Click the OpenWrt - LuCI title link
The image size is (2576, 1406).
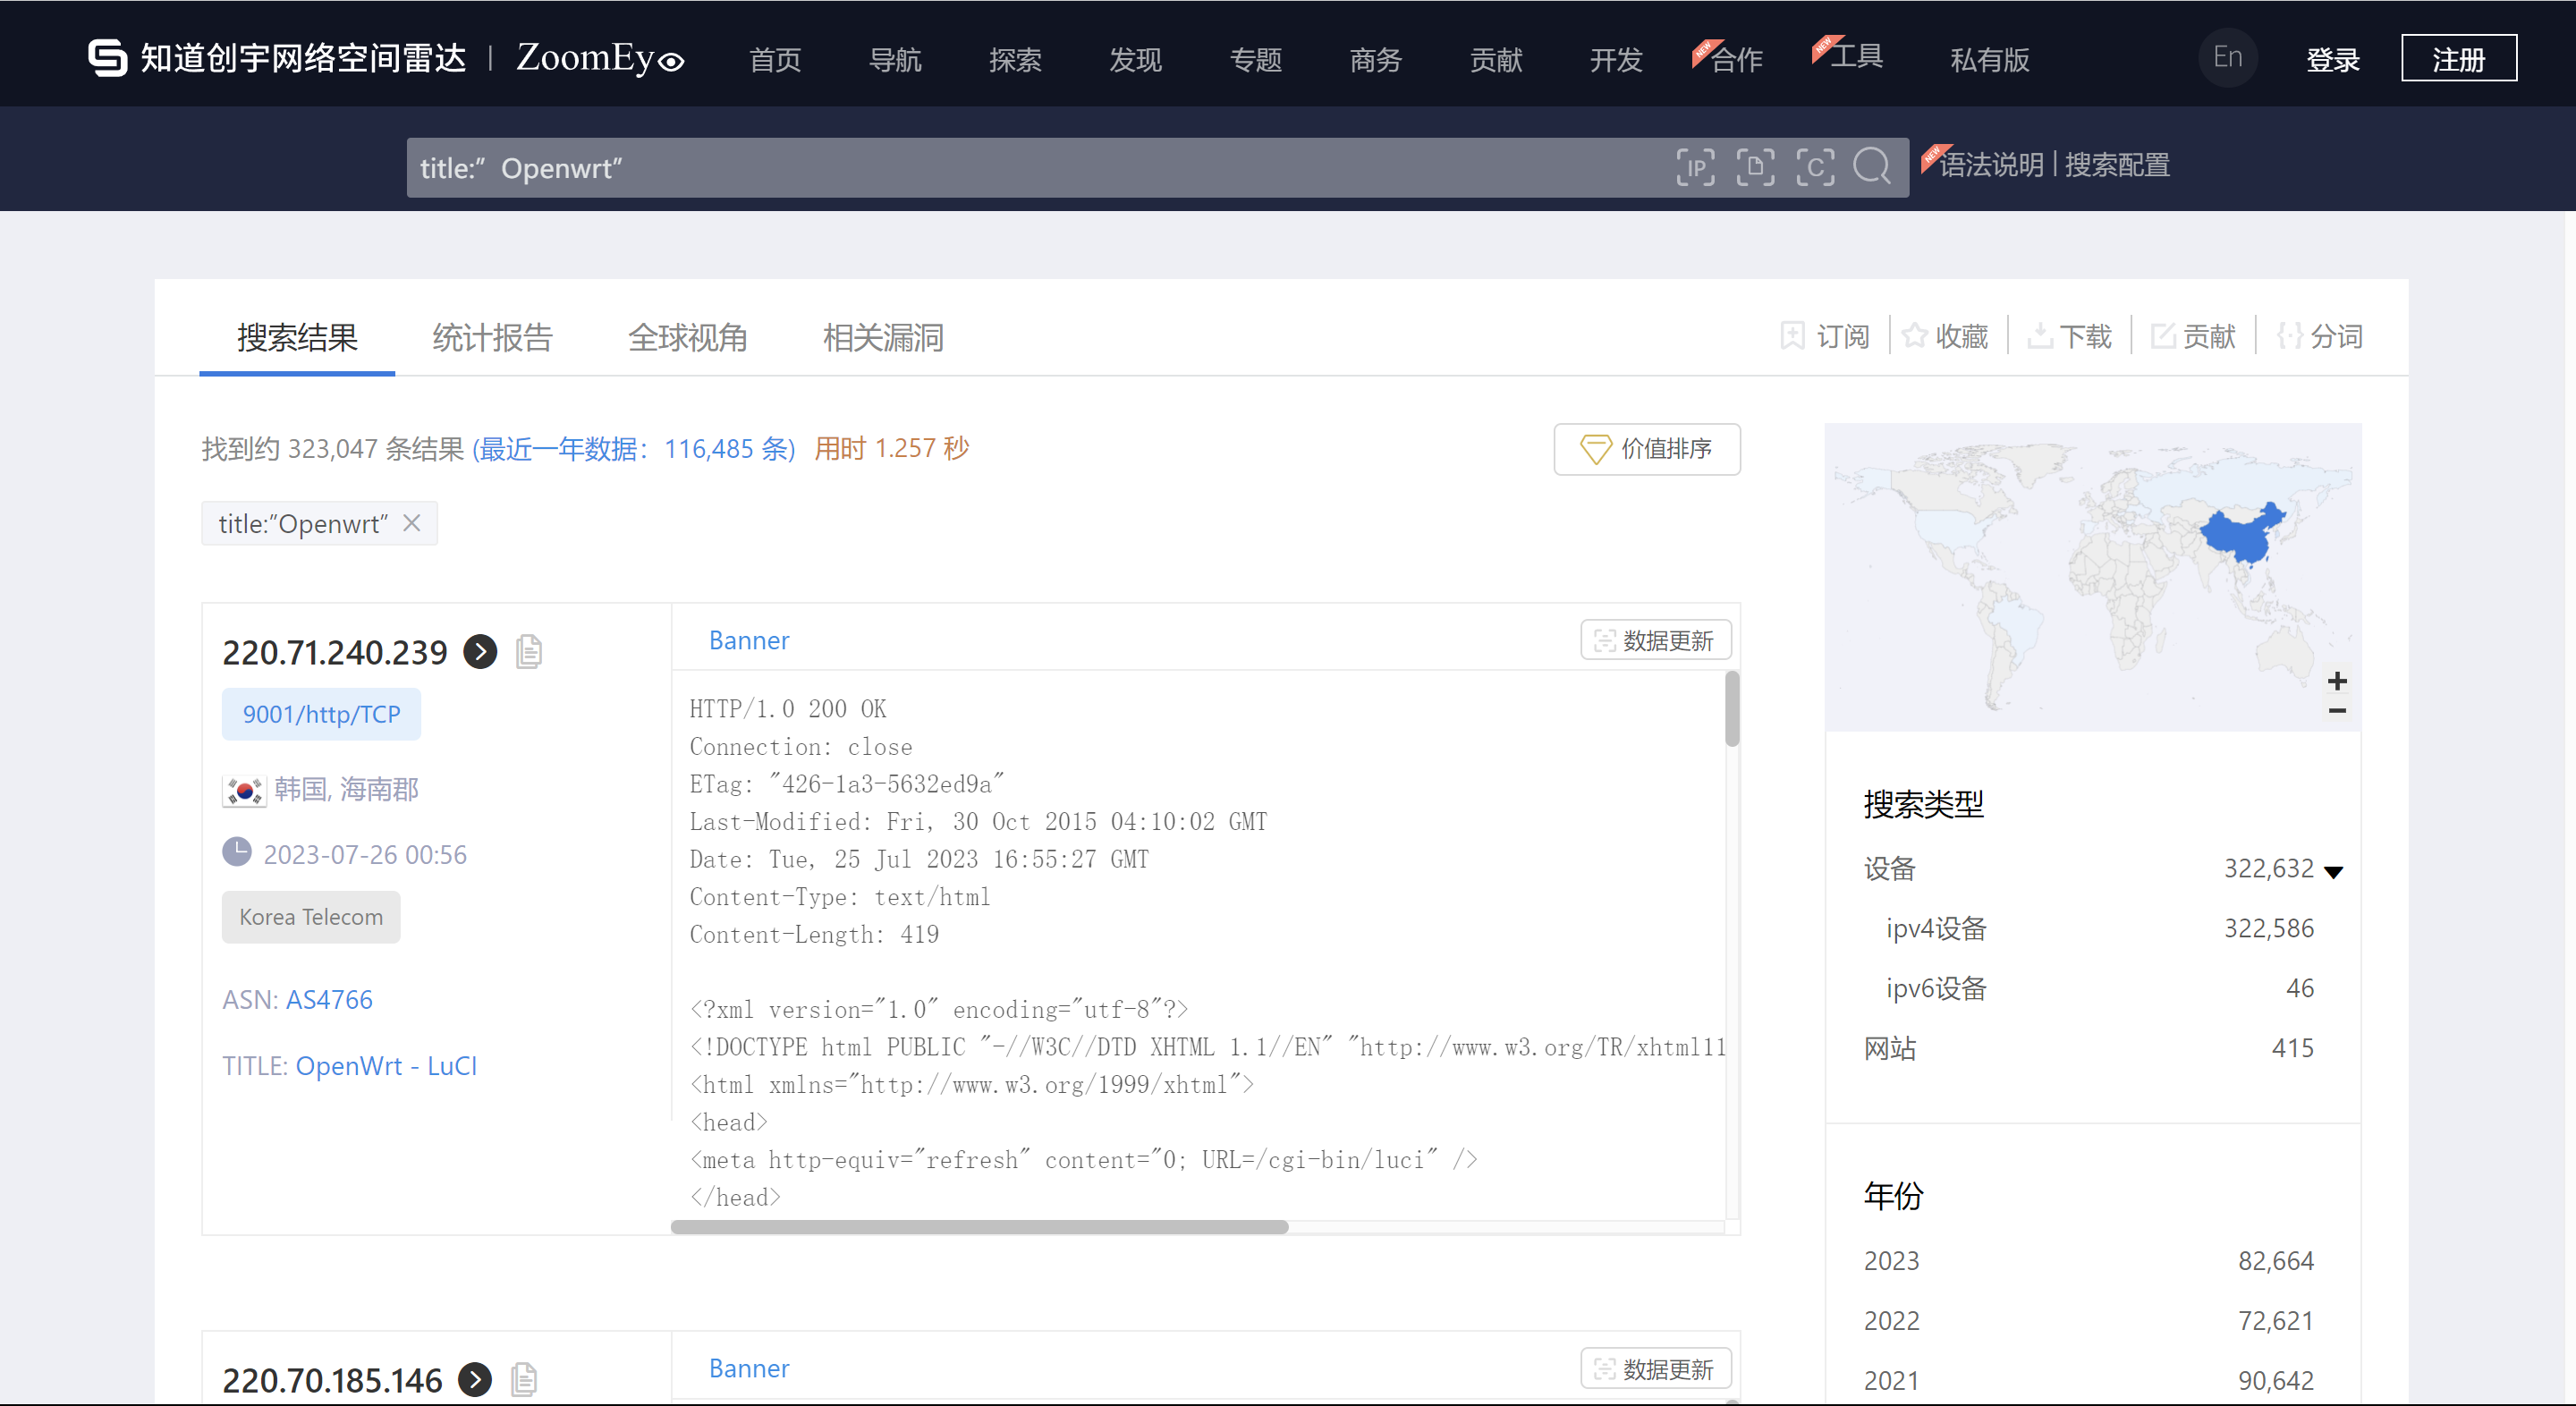386,1065
